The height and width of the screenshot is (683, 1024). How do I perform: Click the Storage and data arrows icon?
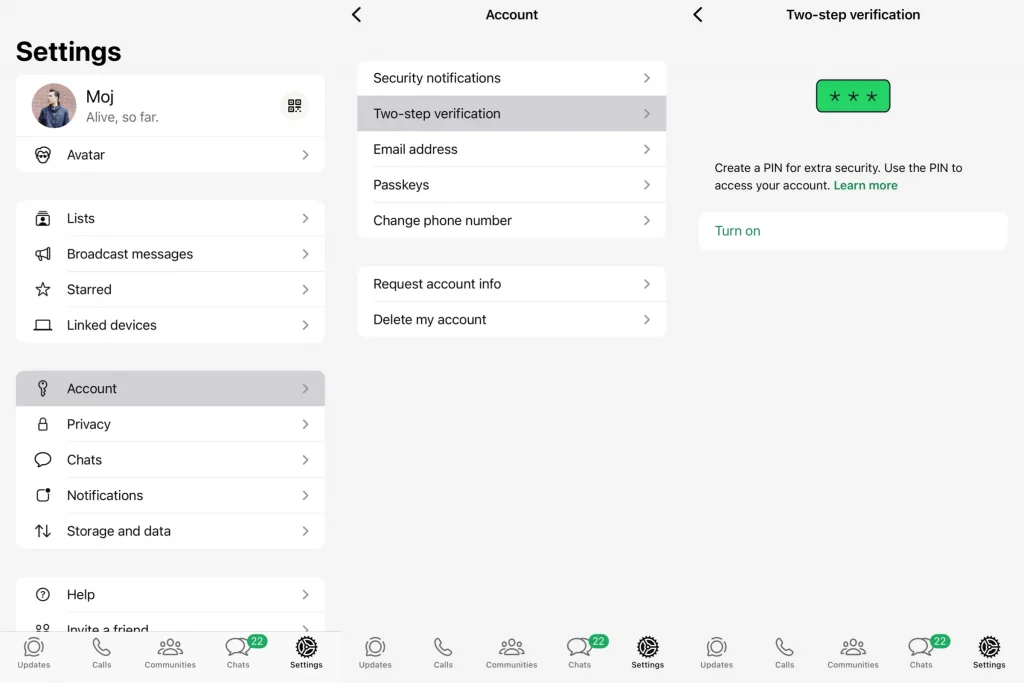pos(43,531)
